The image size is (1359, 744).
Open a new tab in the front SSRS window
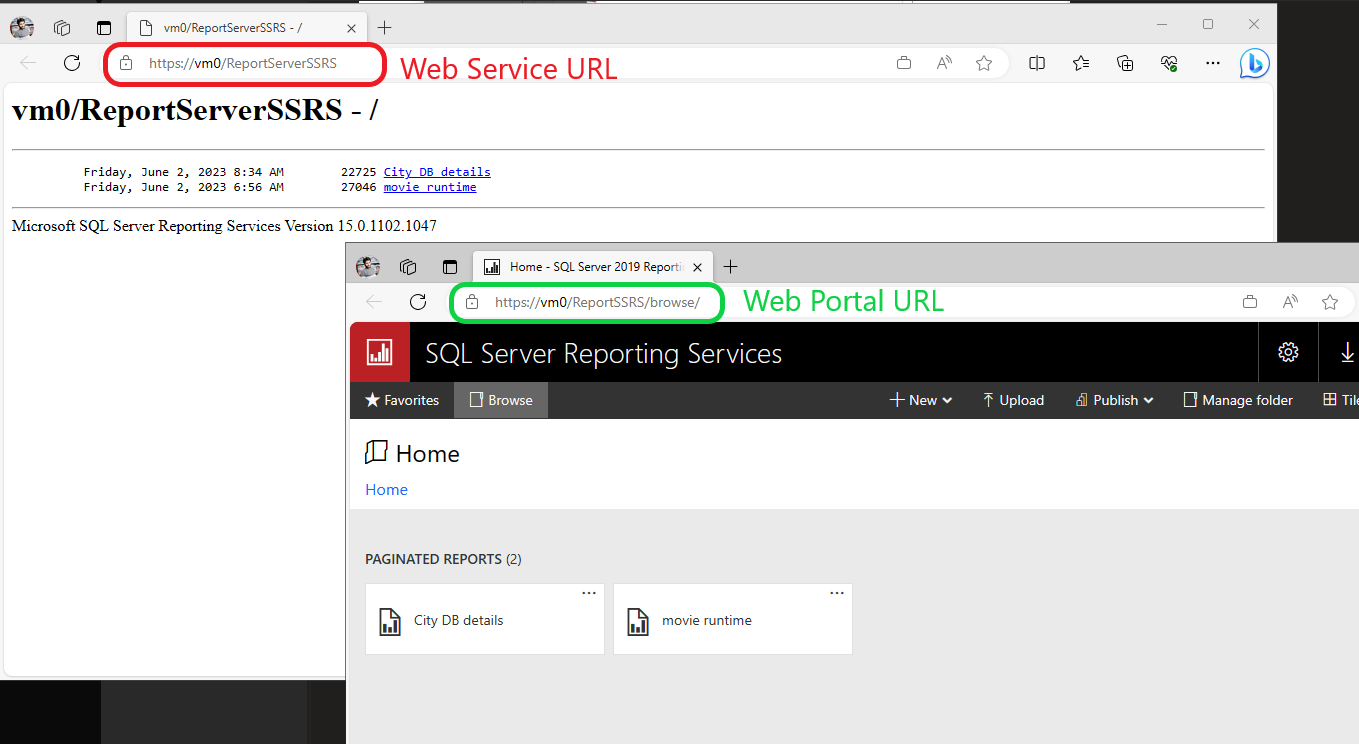coord(730,267)
